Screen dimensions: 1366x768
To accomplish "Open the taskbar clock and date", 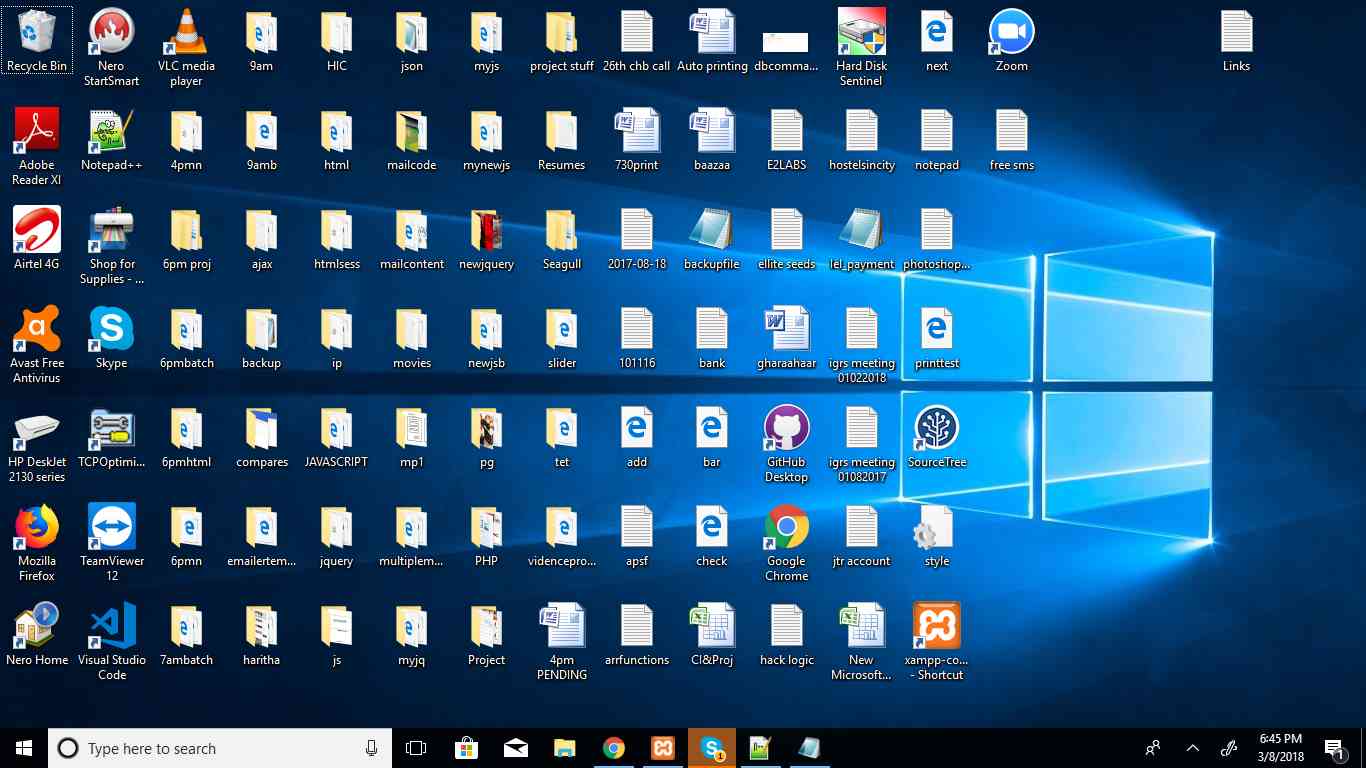I will pyautogui.click(x=1280, y=748).
